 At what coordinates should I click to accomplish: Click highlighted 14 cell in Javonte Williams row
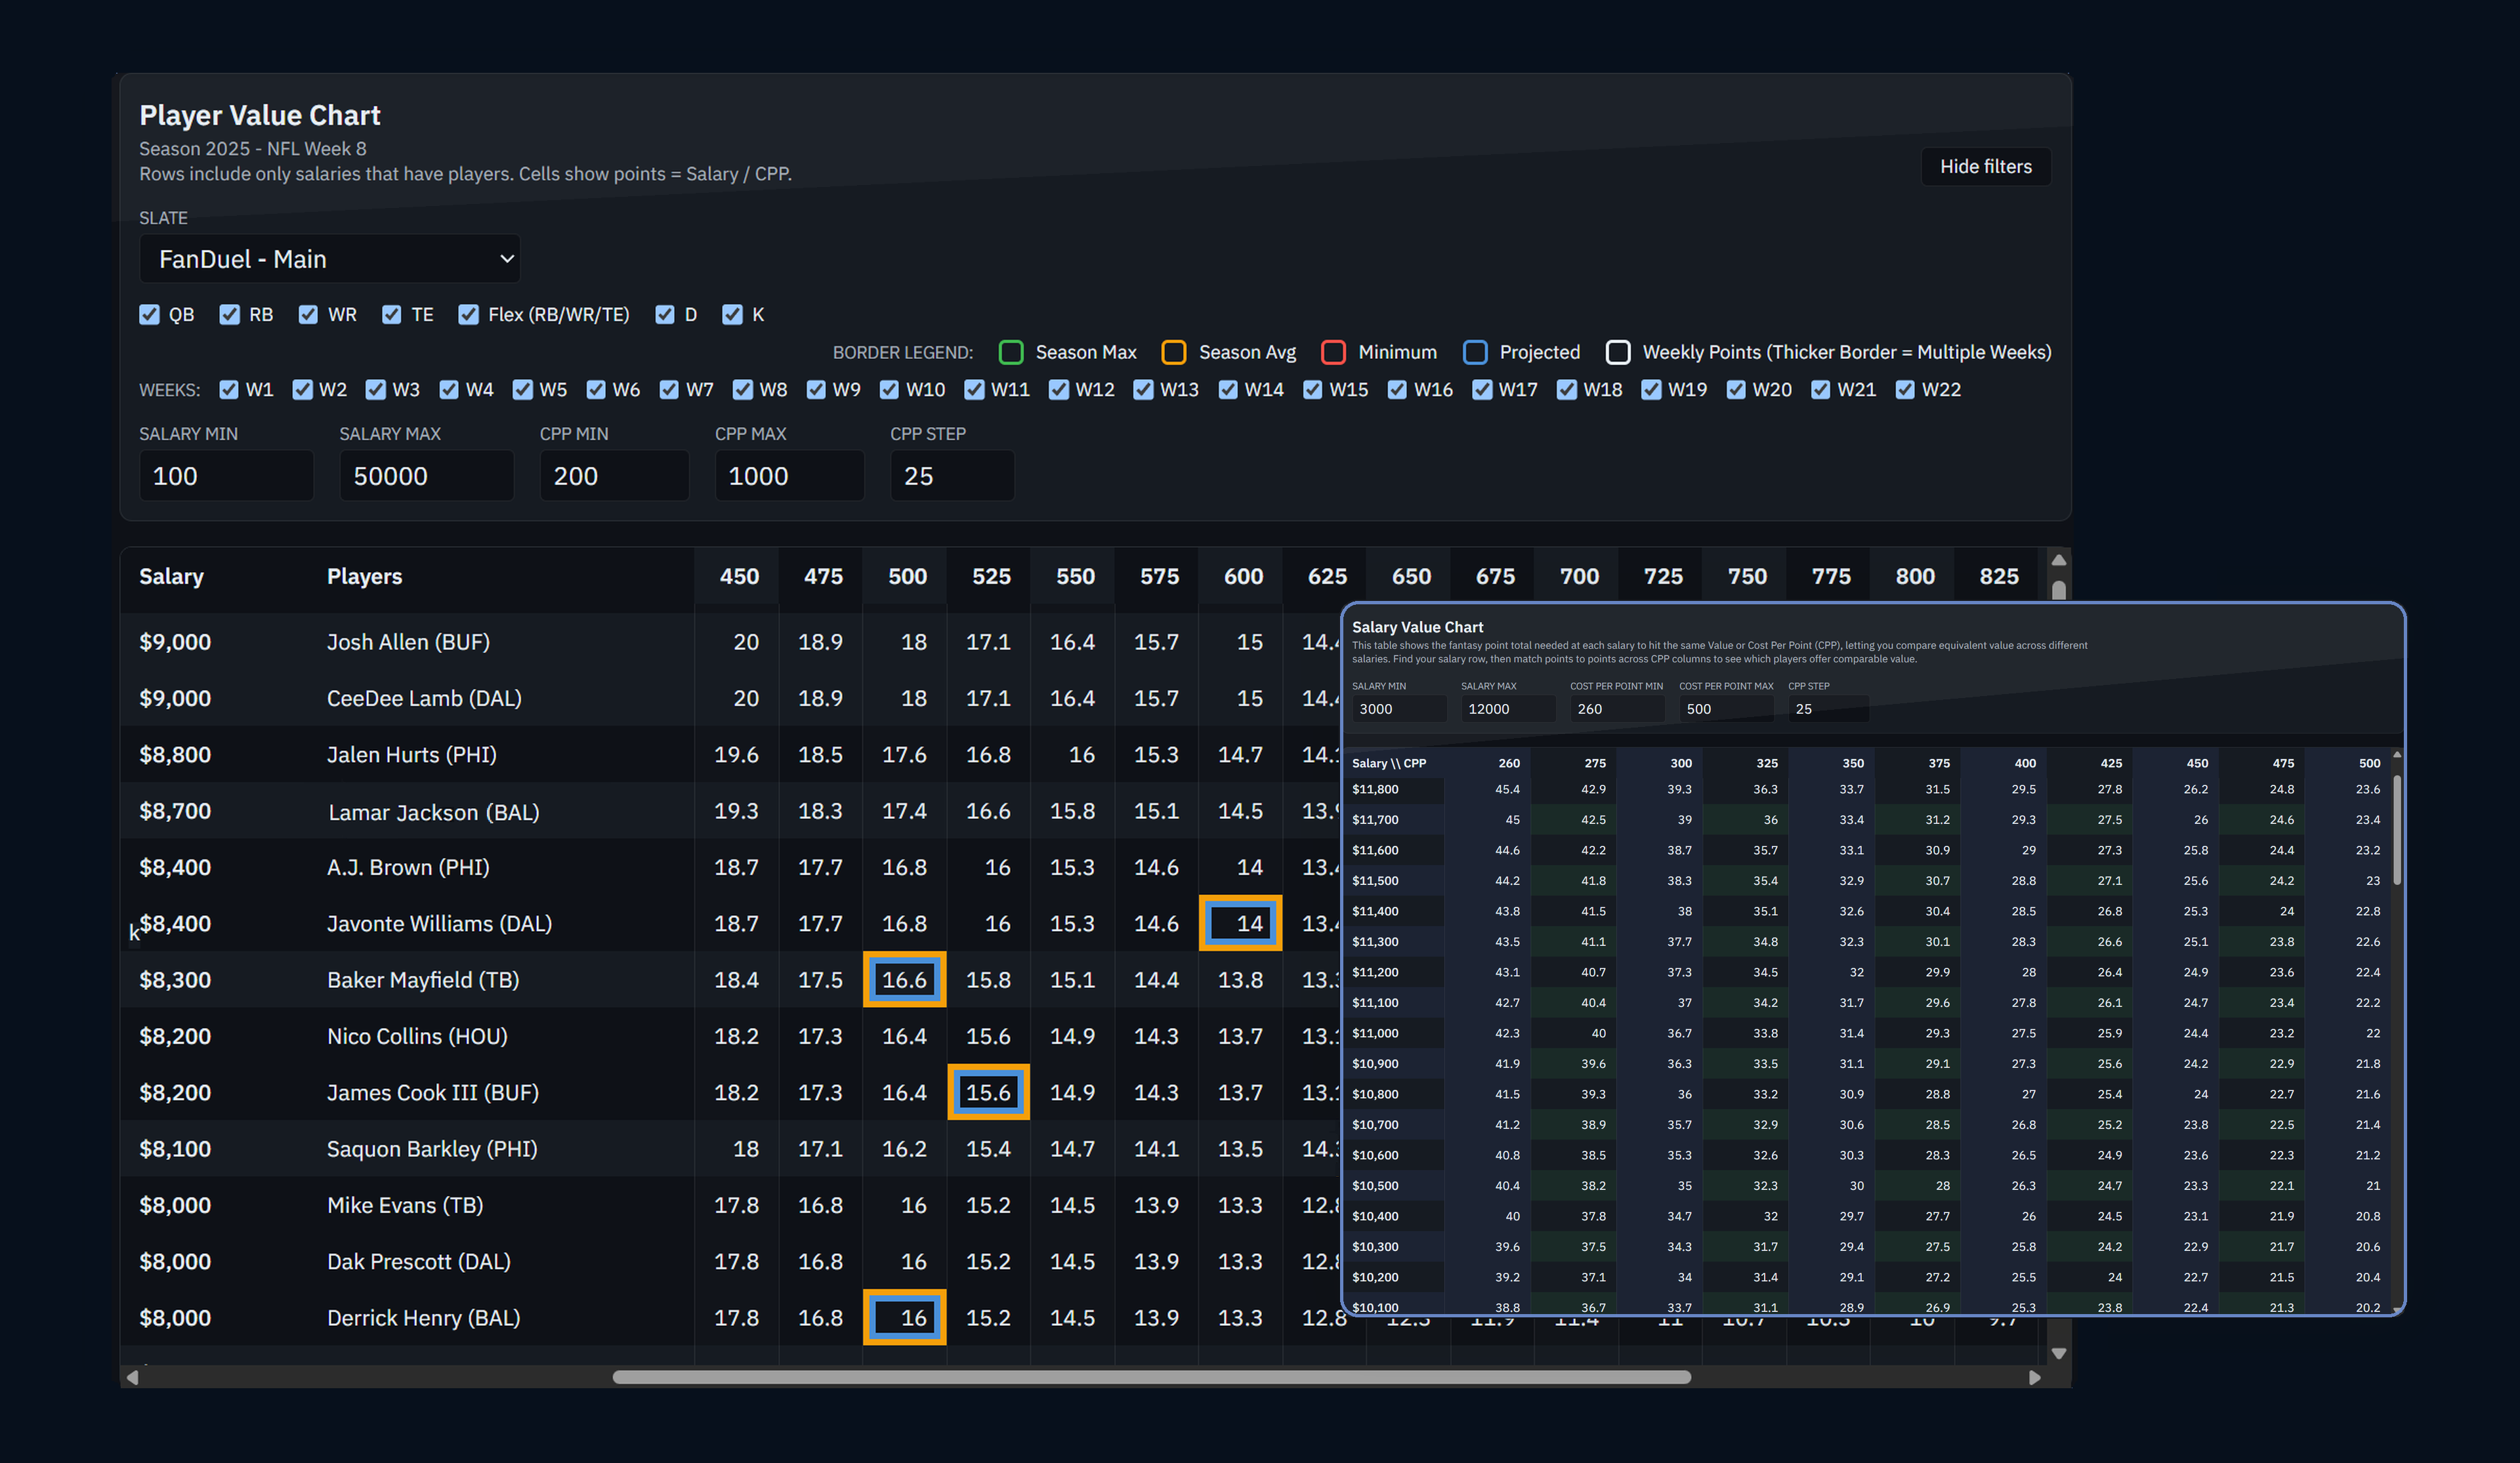click(1240, 923)
